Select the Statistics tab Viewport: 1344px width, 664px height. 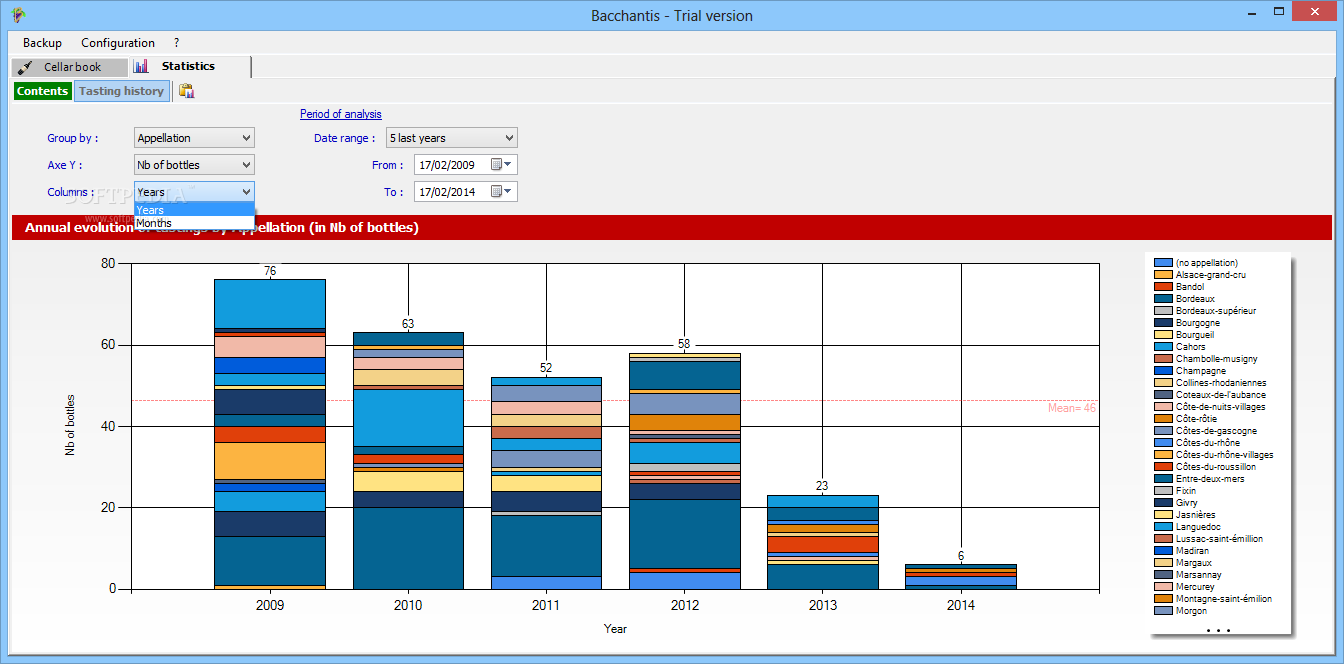pyautogui.click(x=189, y=66)
